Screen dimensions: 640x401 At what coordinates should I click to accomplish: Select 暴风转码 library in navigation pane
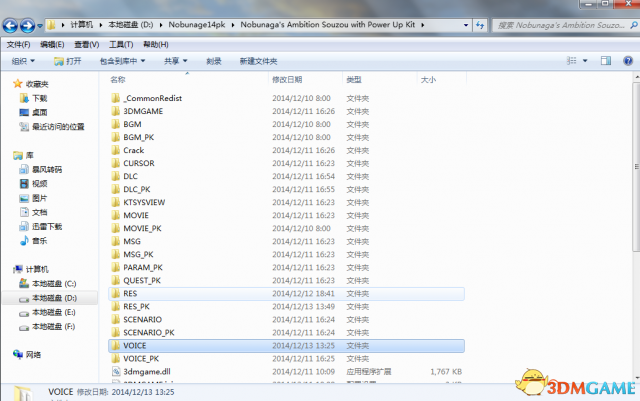[x=47, y=169]
